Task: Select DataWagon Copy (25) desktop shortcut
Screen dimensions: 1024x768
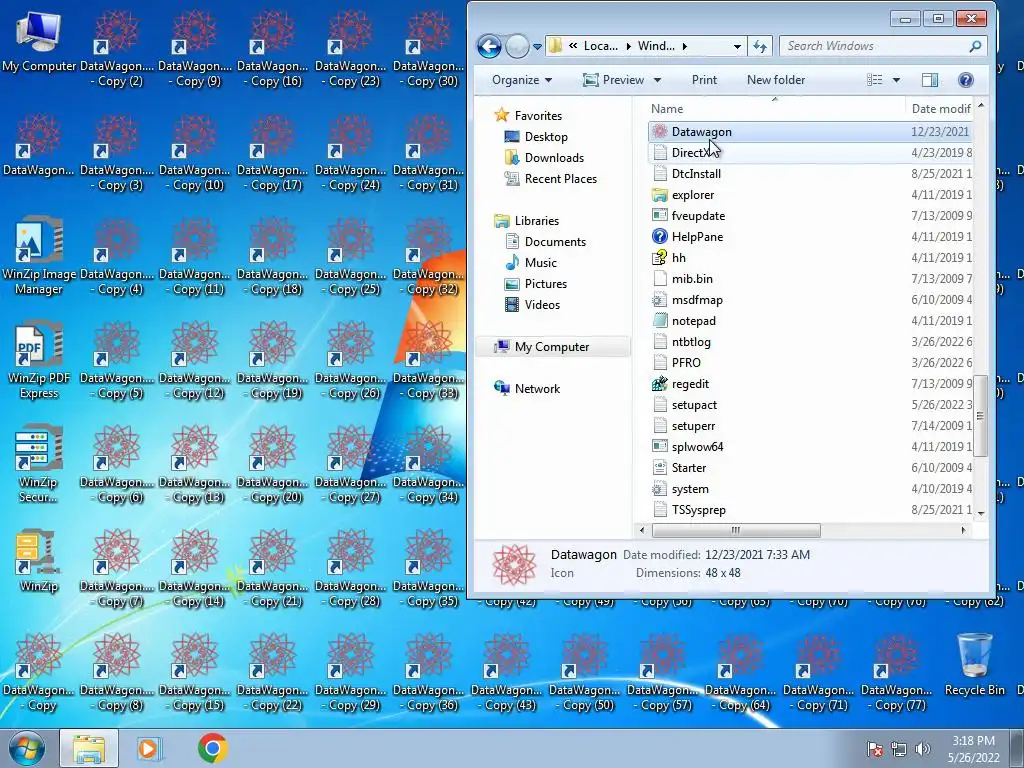Action: coord(351,256)
